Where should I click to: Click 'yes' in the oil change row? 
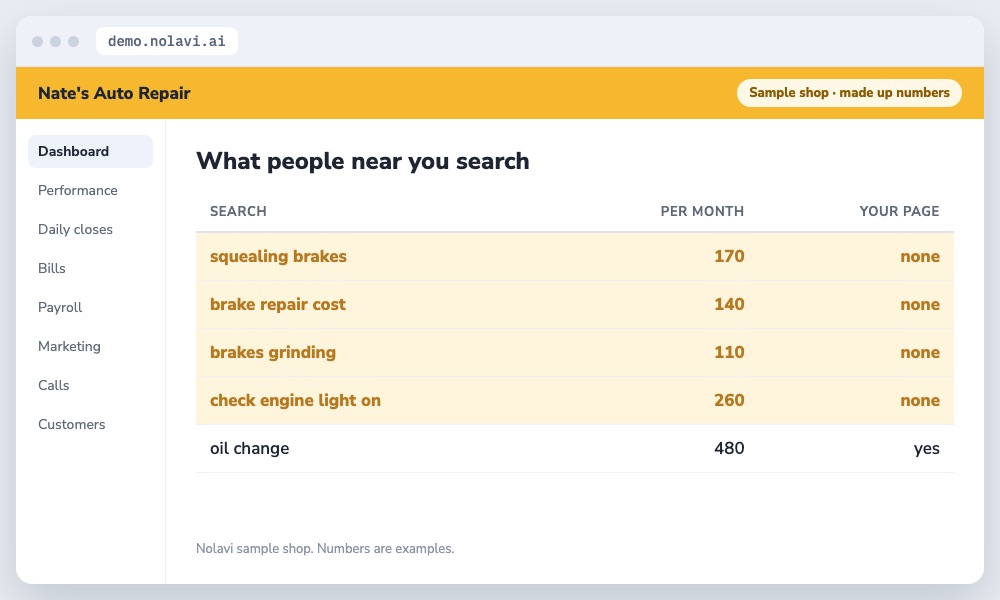[927, 449]
